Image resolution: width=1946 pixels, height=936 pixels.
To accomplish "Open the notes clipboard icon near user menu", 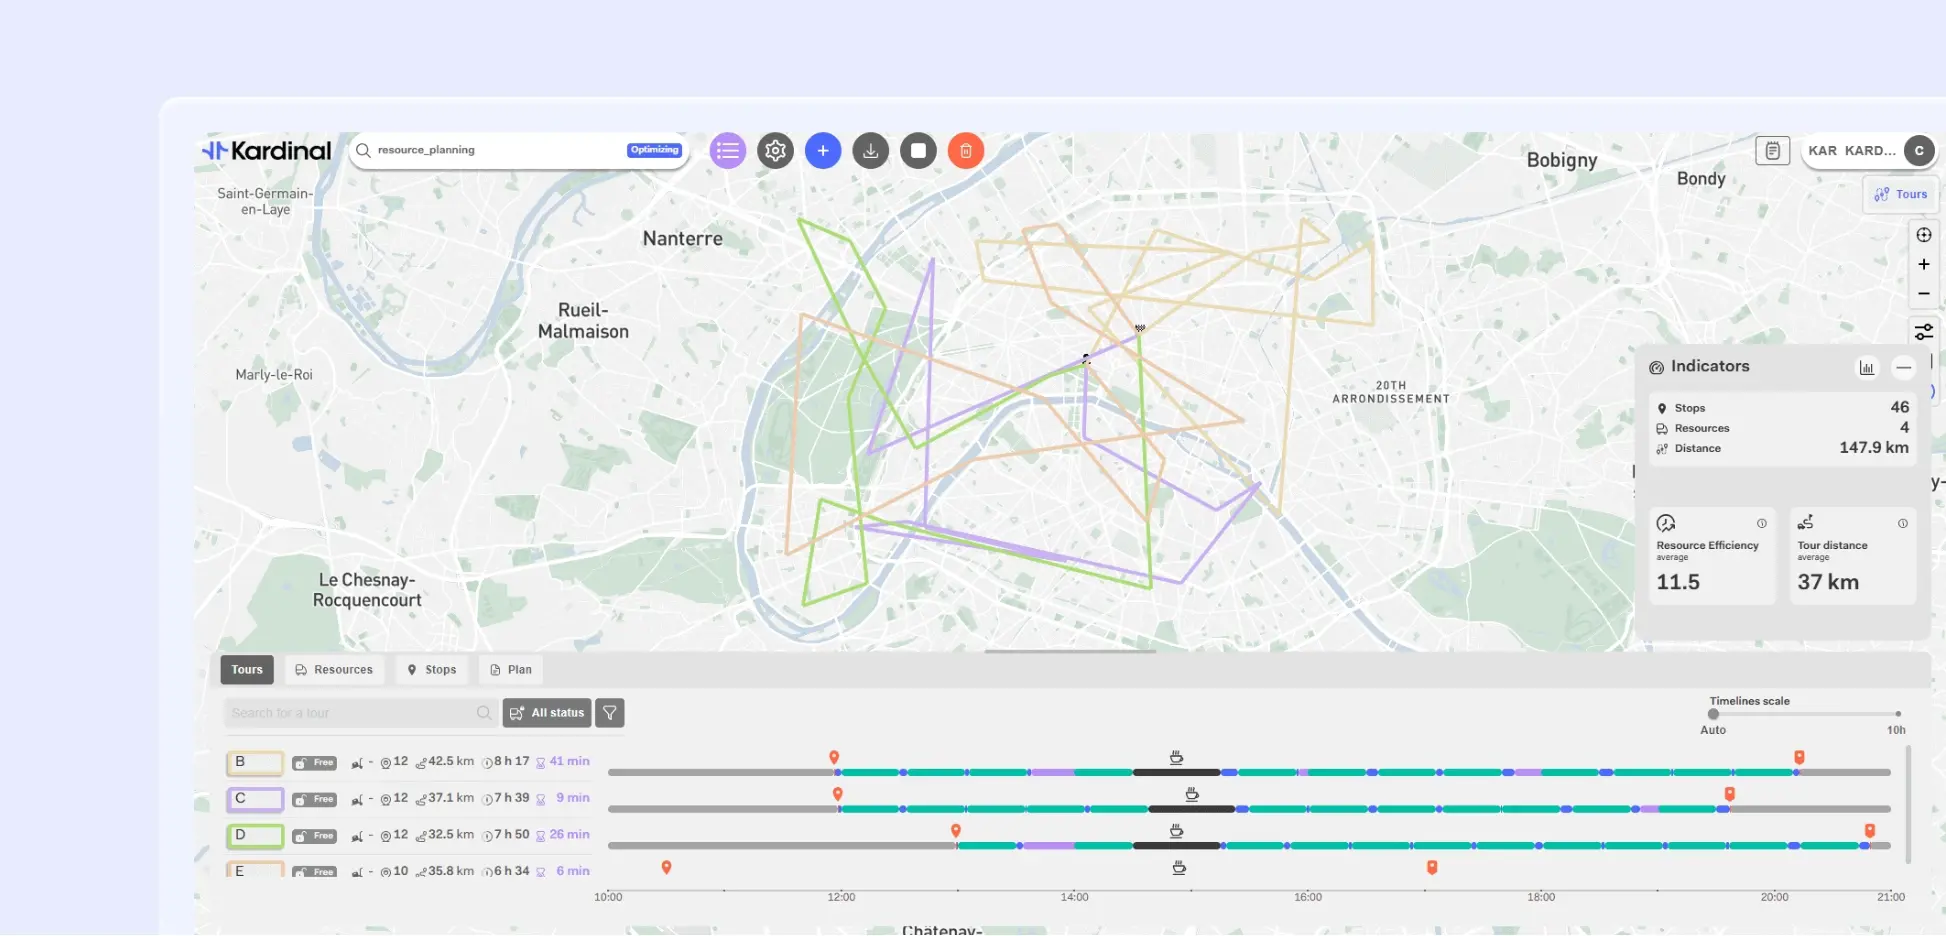I will point(1772,151).
